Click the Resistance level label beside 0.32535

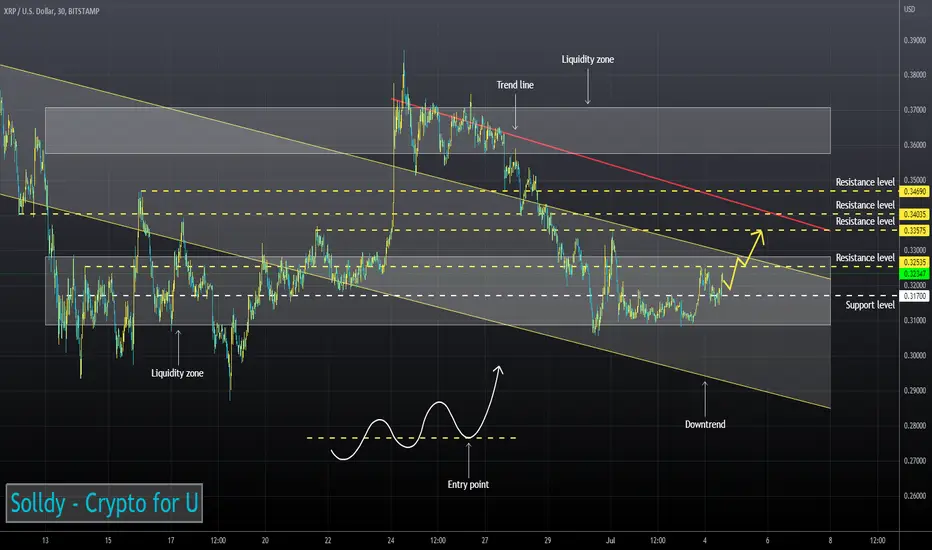[865, 257]
